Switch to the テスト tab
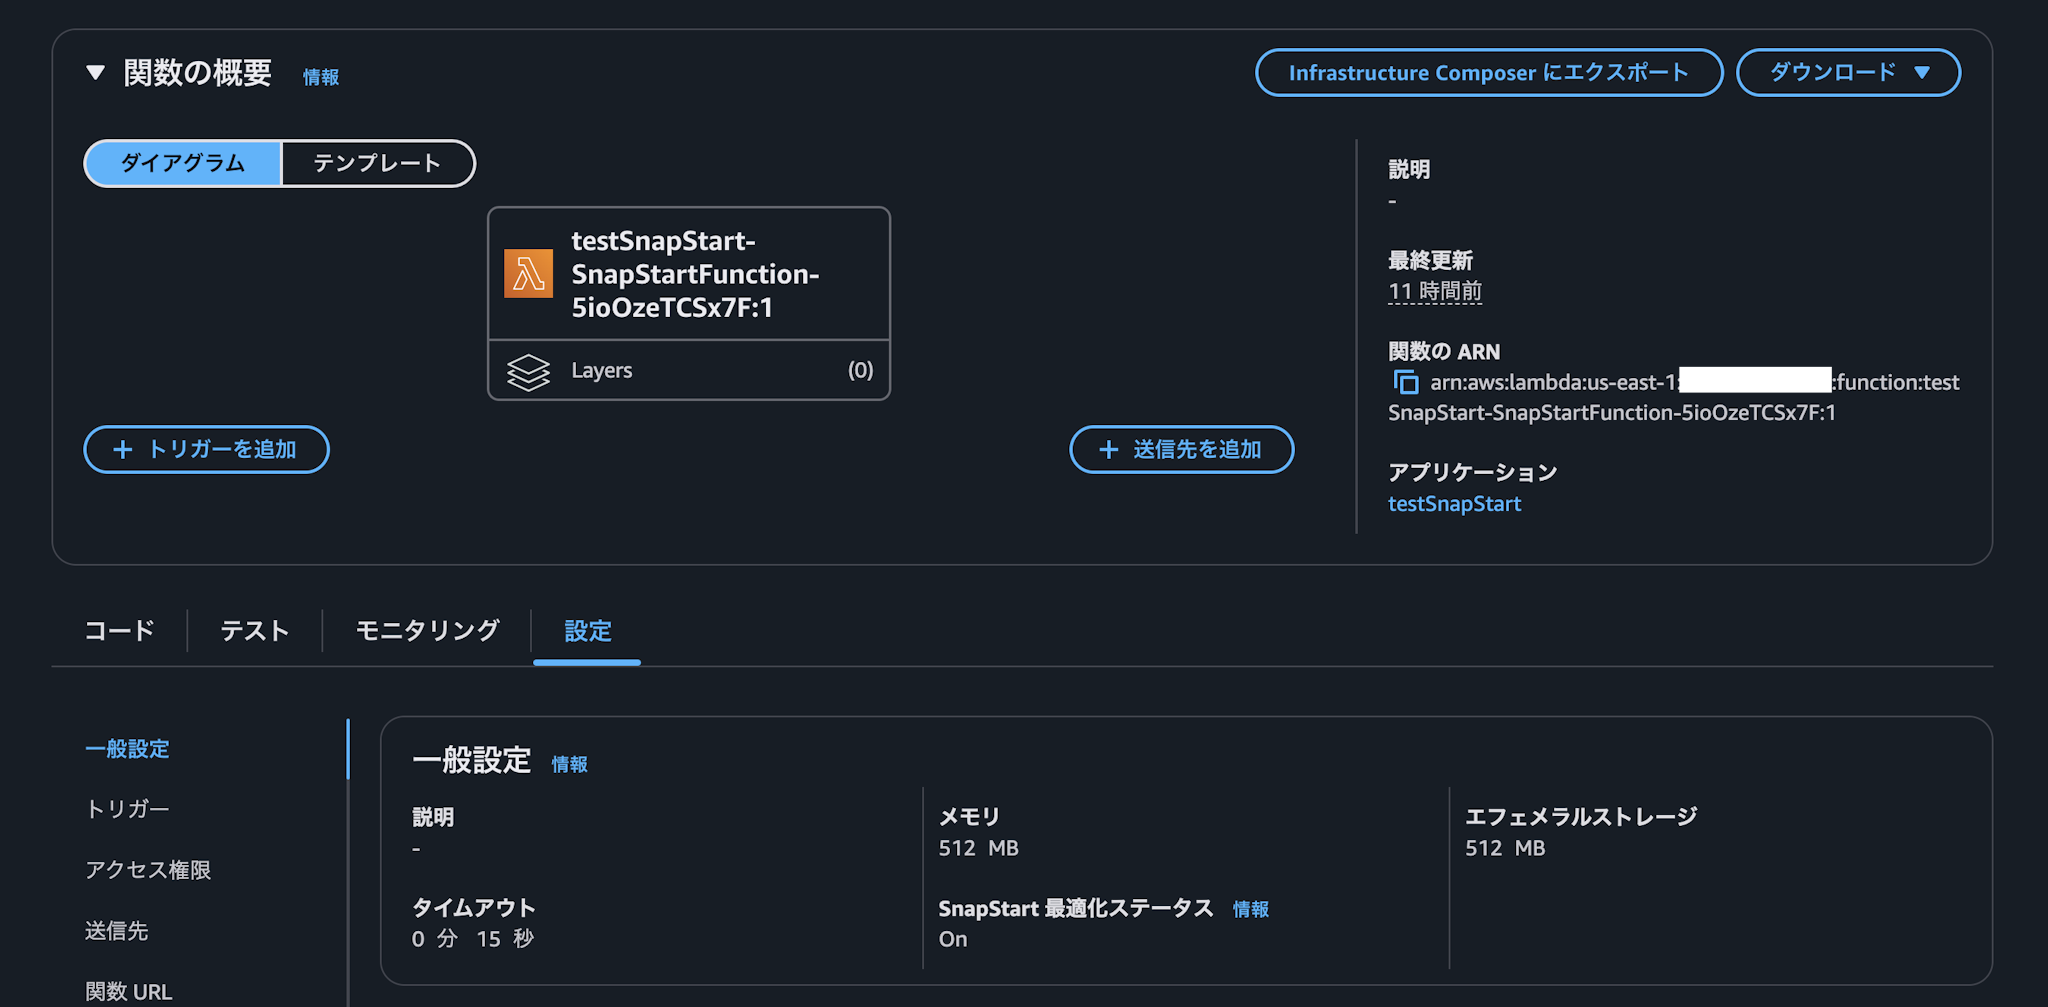This screenshot has height=1007, width=2048. pos(255,631)
